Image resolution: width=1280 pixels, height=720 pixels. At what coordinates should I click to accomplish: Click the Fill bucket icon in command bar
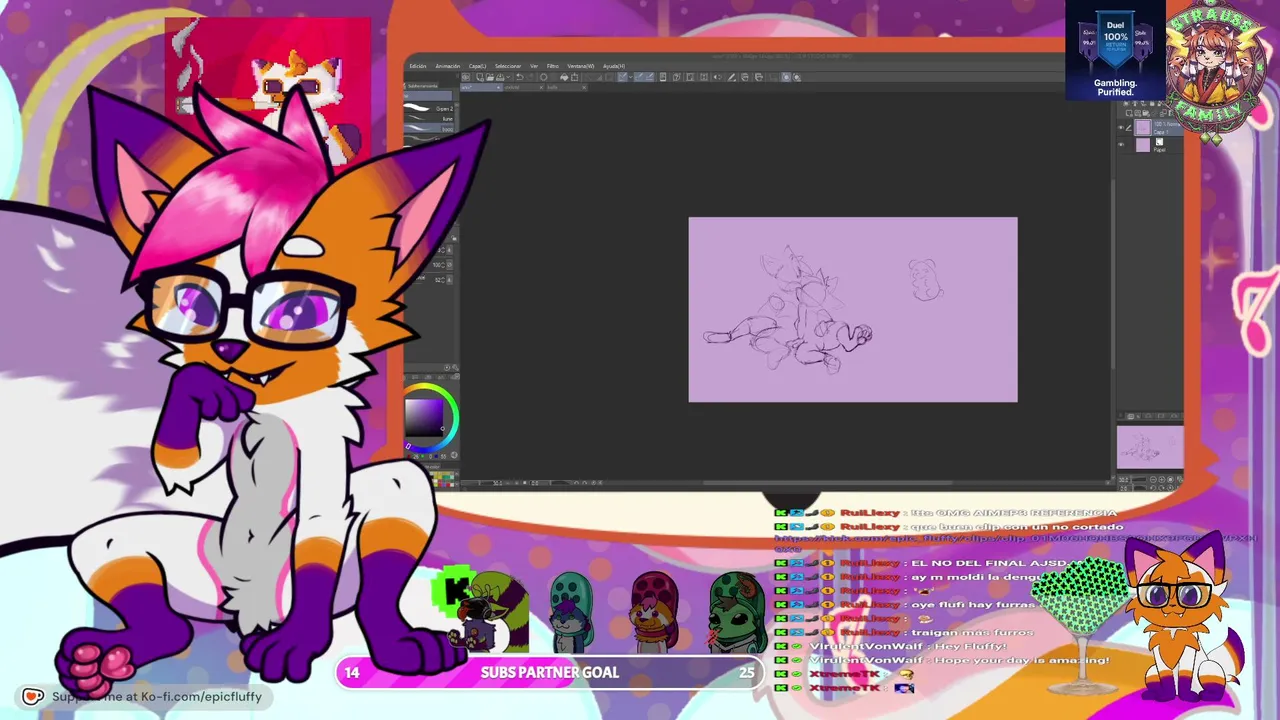[x=564, y=77]
